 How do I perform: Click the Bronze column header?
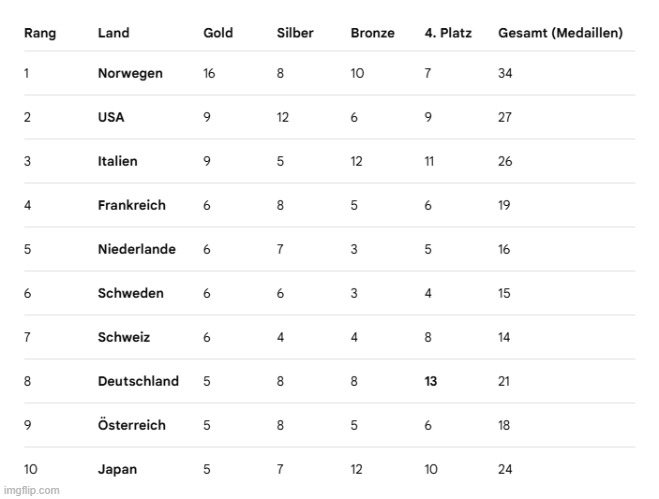(x=372, y=33)
